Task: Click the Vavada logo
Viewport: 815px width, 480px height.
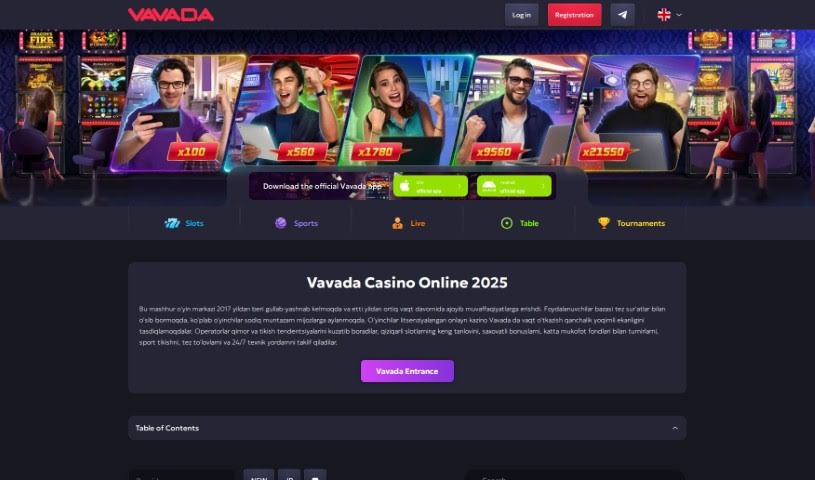Action: (x=170, y=15)
